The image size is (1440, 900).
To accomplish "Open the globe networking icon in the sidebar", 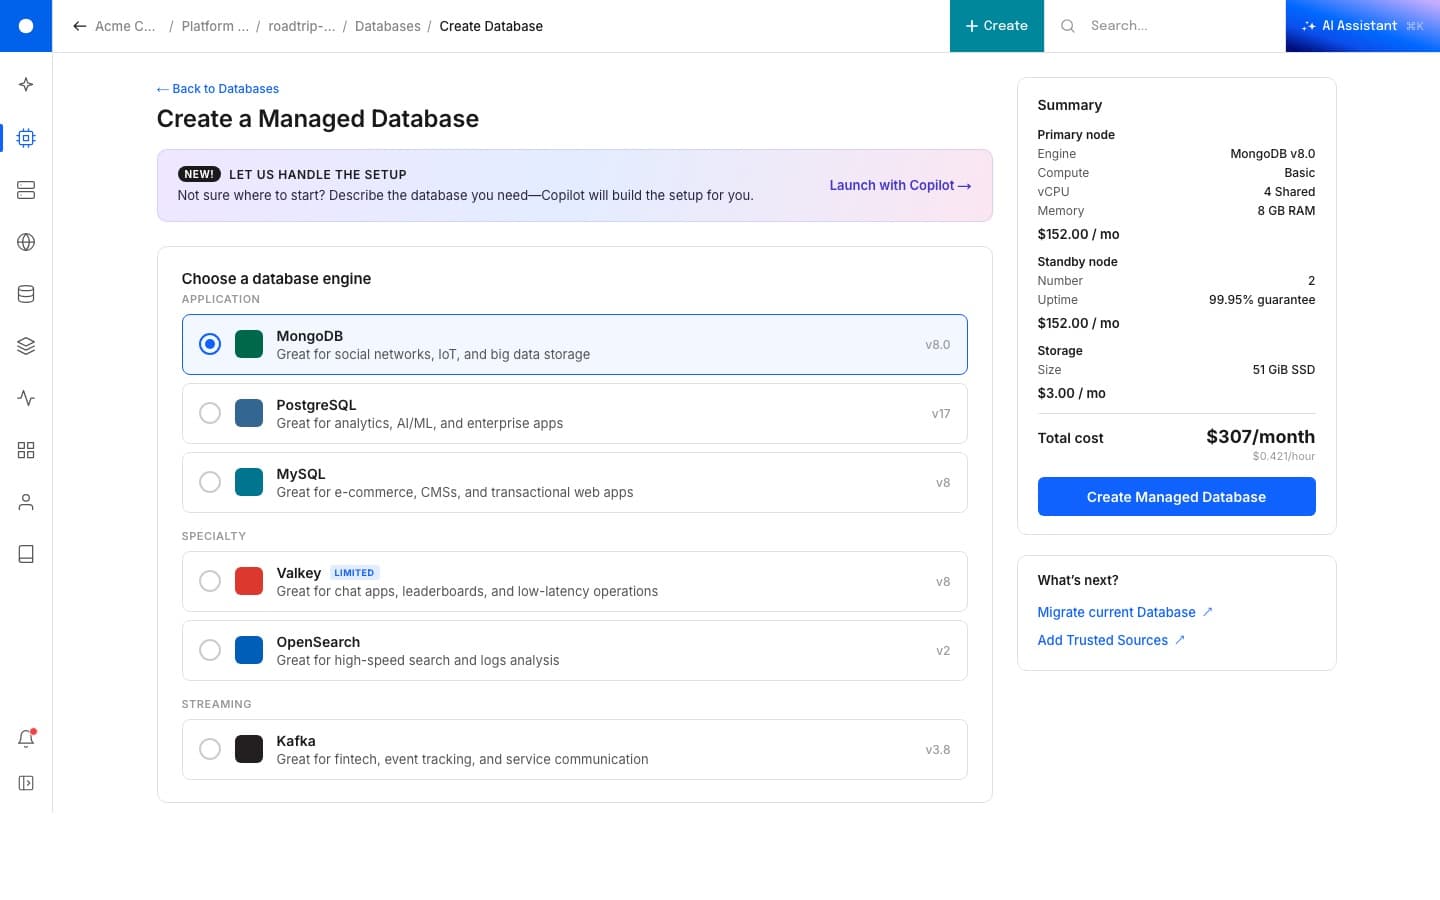I will point(26,242).
